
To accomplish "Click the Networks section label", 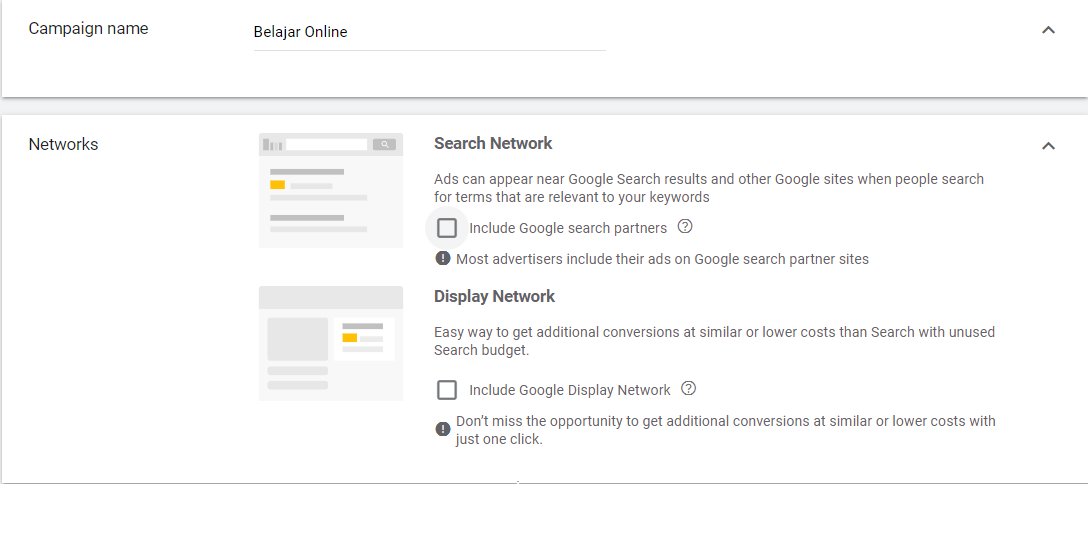I will [x=63, y=144].
